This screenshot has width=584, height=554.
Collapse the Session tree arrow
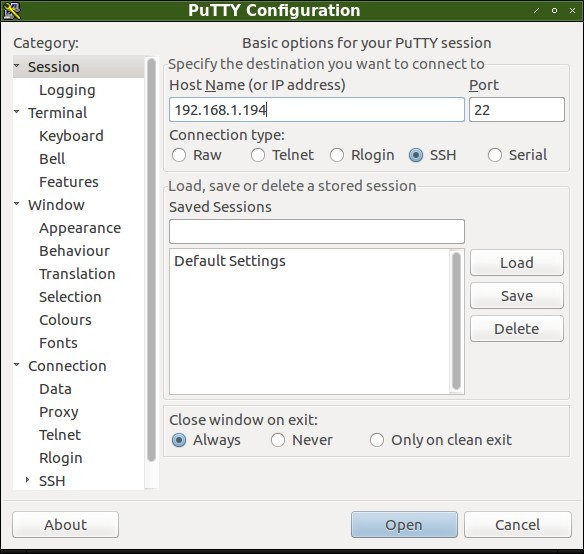(17, 66)
